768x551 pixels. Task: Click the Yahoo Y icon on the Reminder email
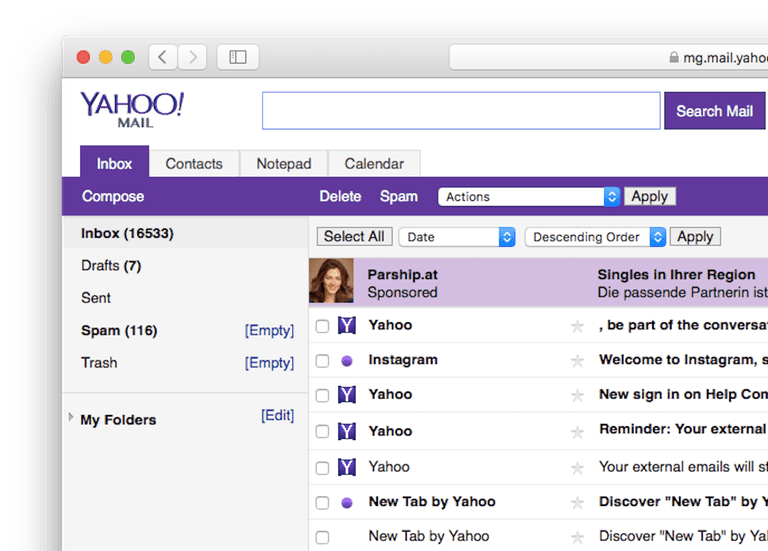(x=347, y=431)
